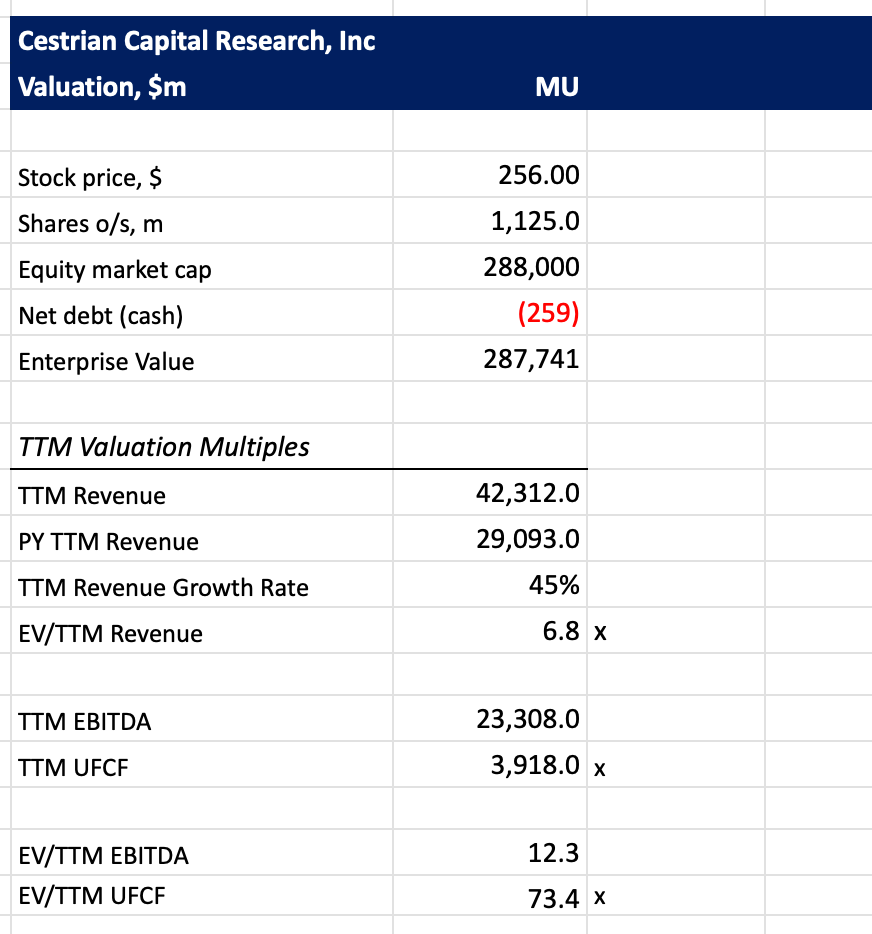Select the TTM Valuation Multiples heading
872x934 pixels.
coord(164,447)
